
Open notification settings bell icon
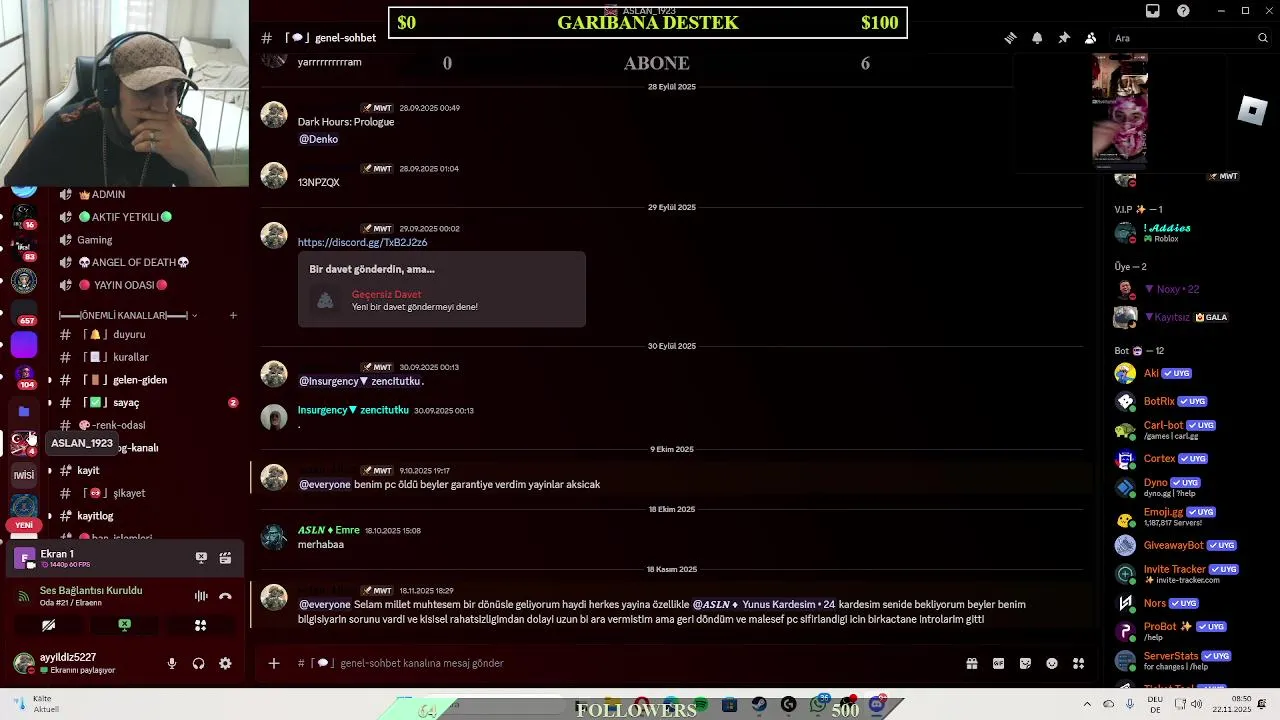click(1037, 38)
